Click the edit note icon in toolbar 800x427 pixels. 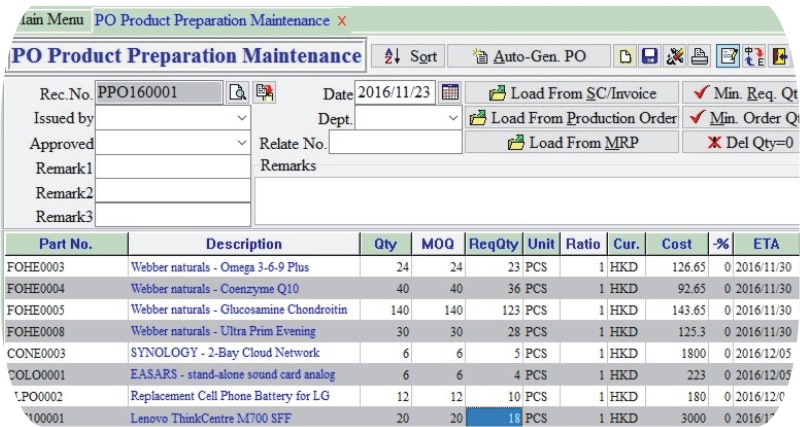pos(728,56)
